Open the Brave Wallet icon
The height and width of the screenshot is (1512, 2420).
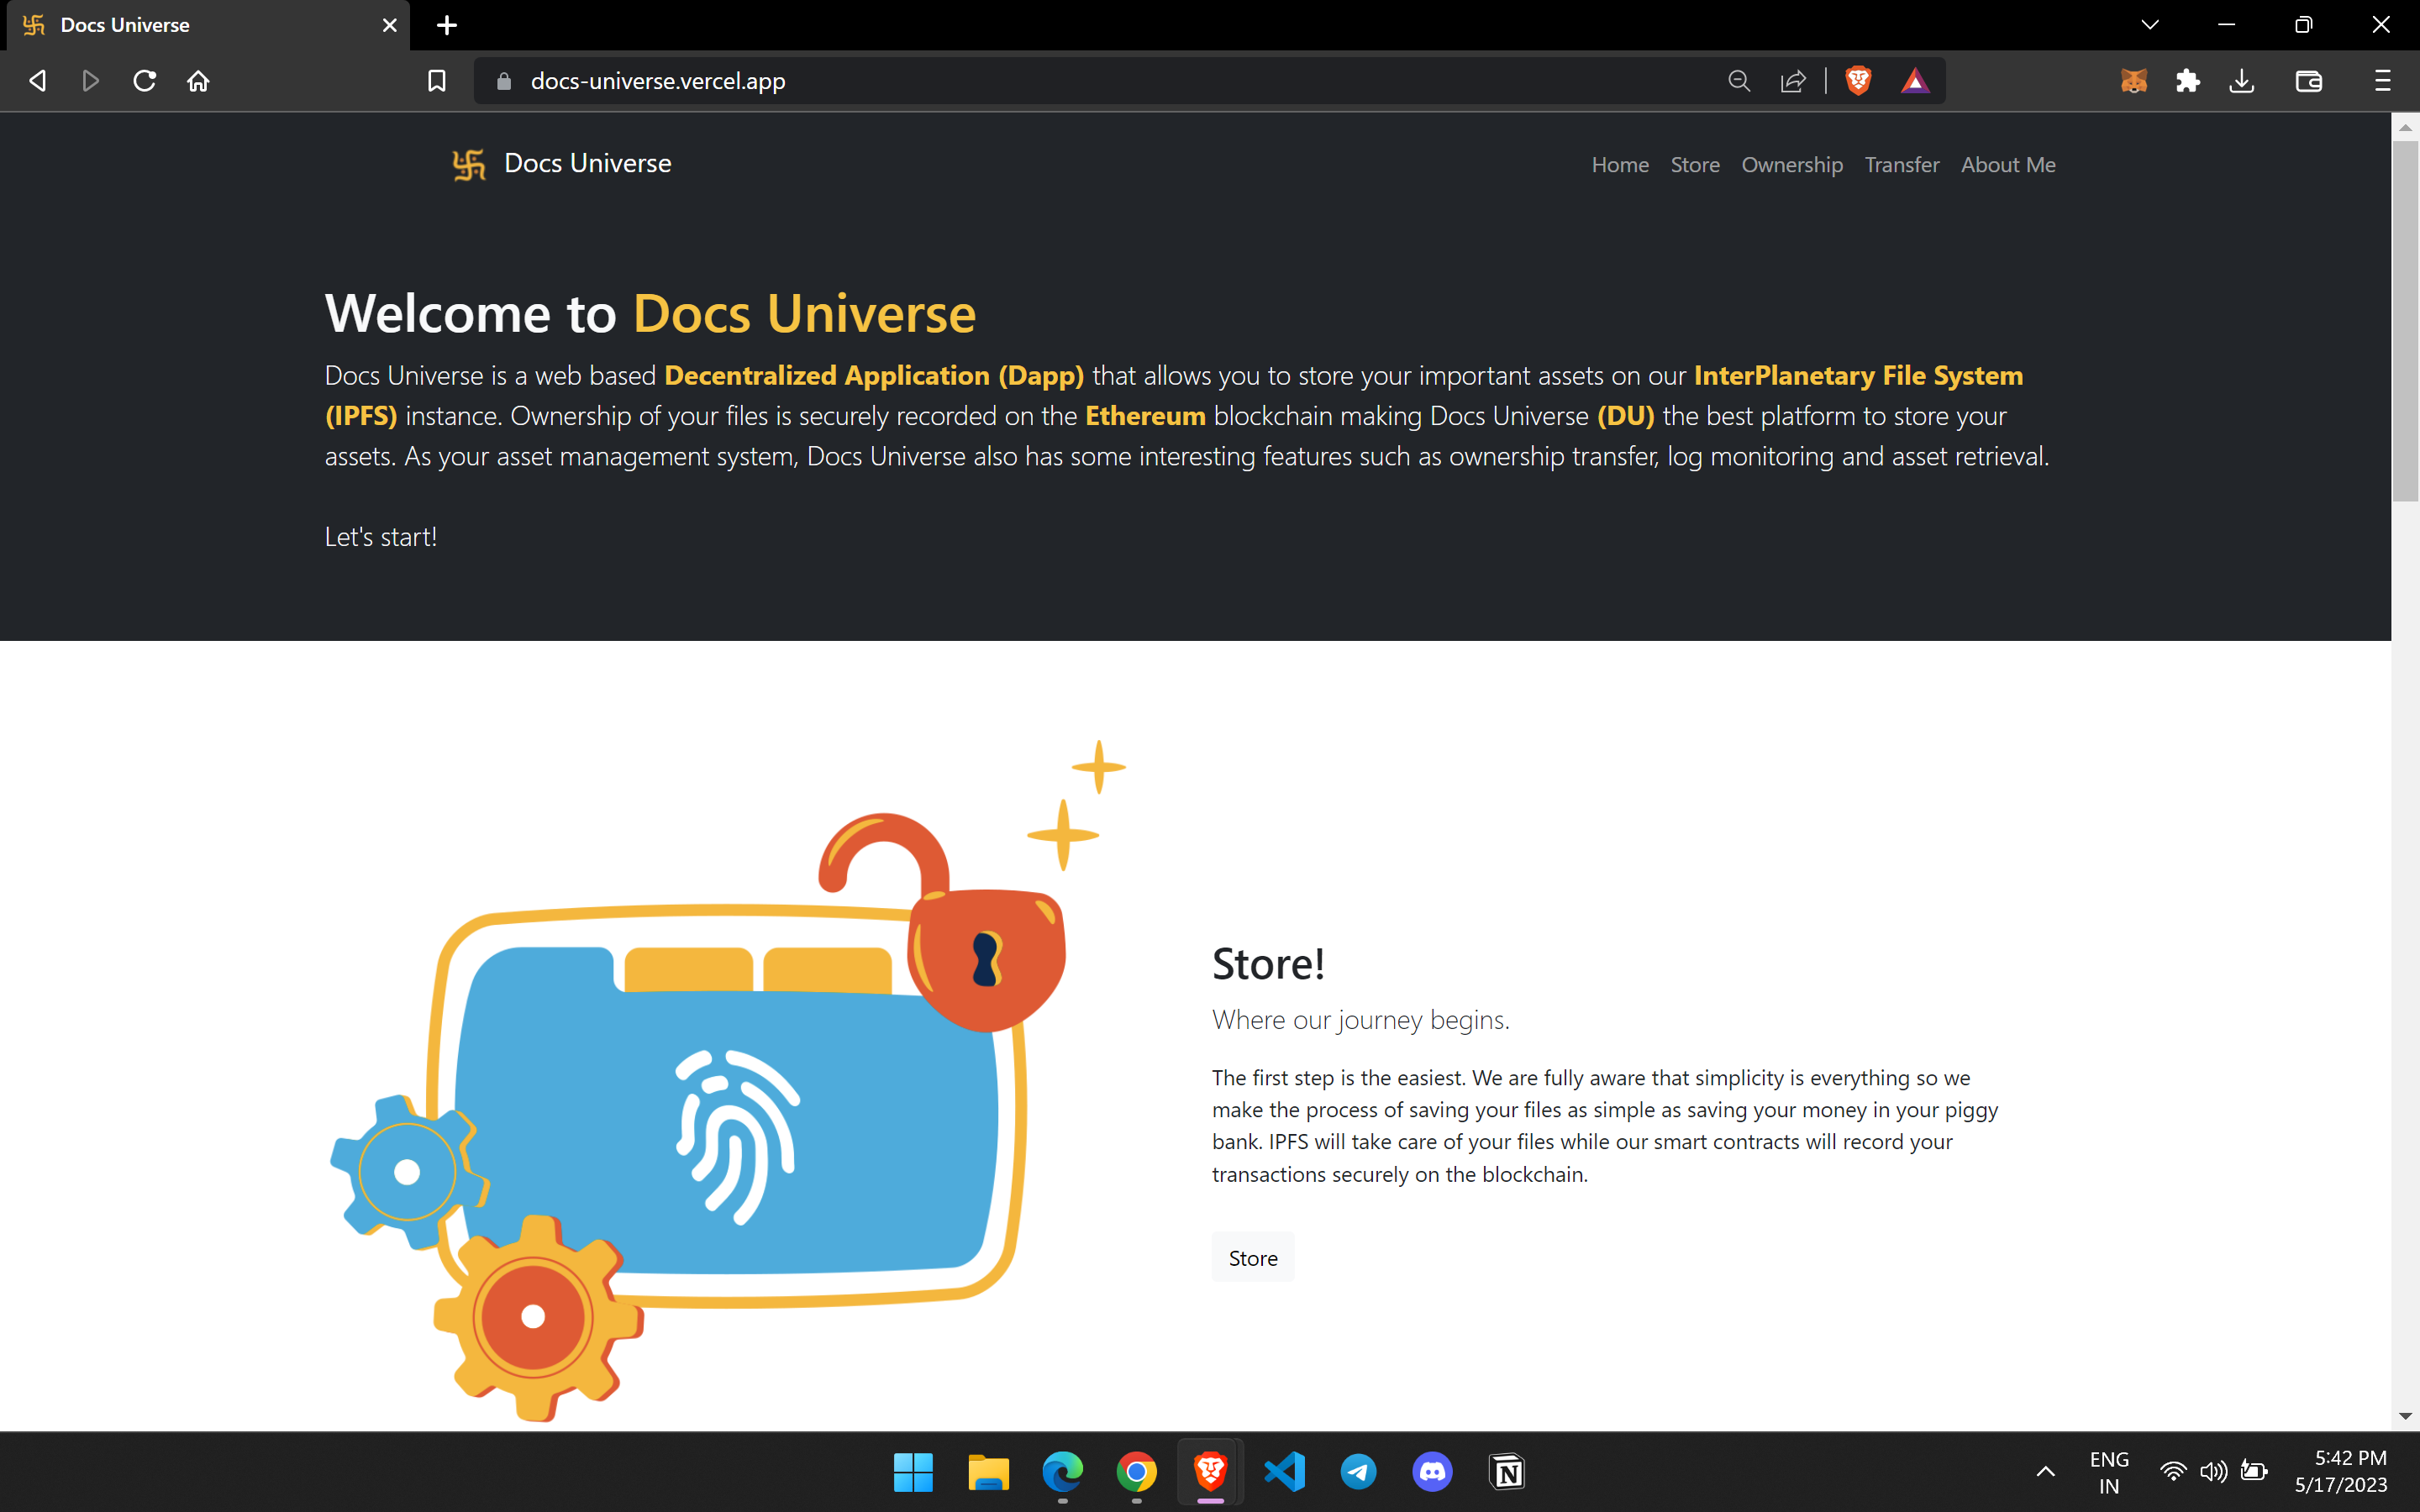[x=2308, y=81]
